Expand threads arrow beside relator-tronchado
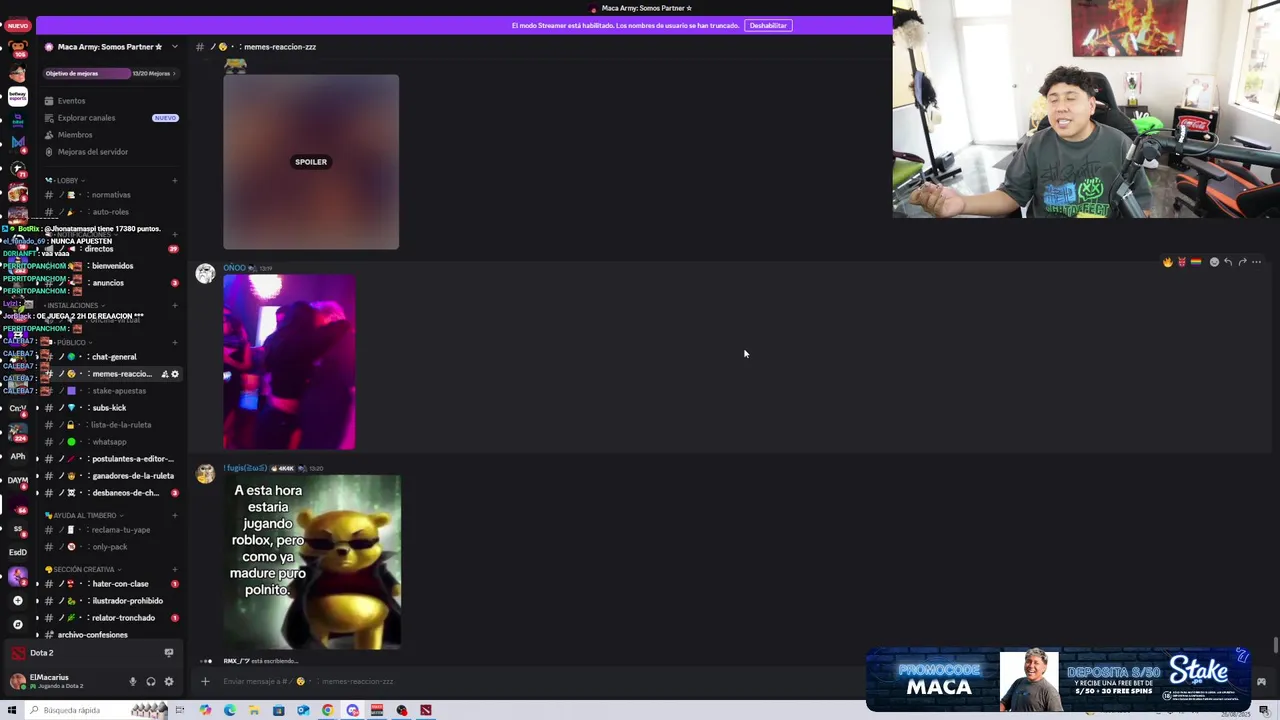The width and height of the screenshot is (1280, 720). click(38, 618)
